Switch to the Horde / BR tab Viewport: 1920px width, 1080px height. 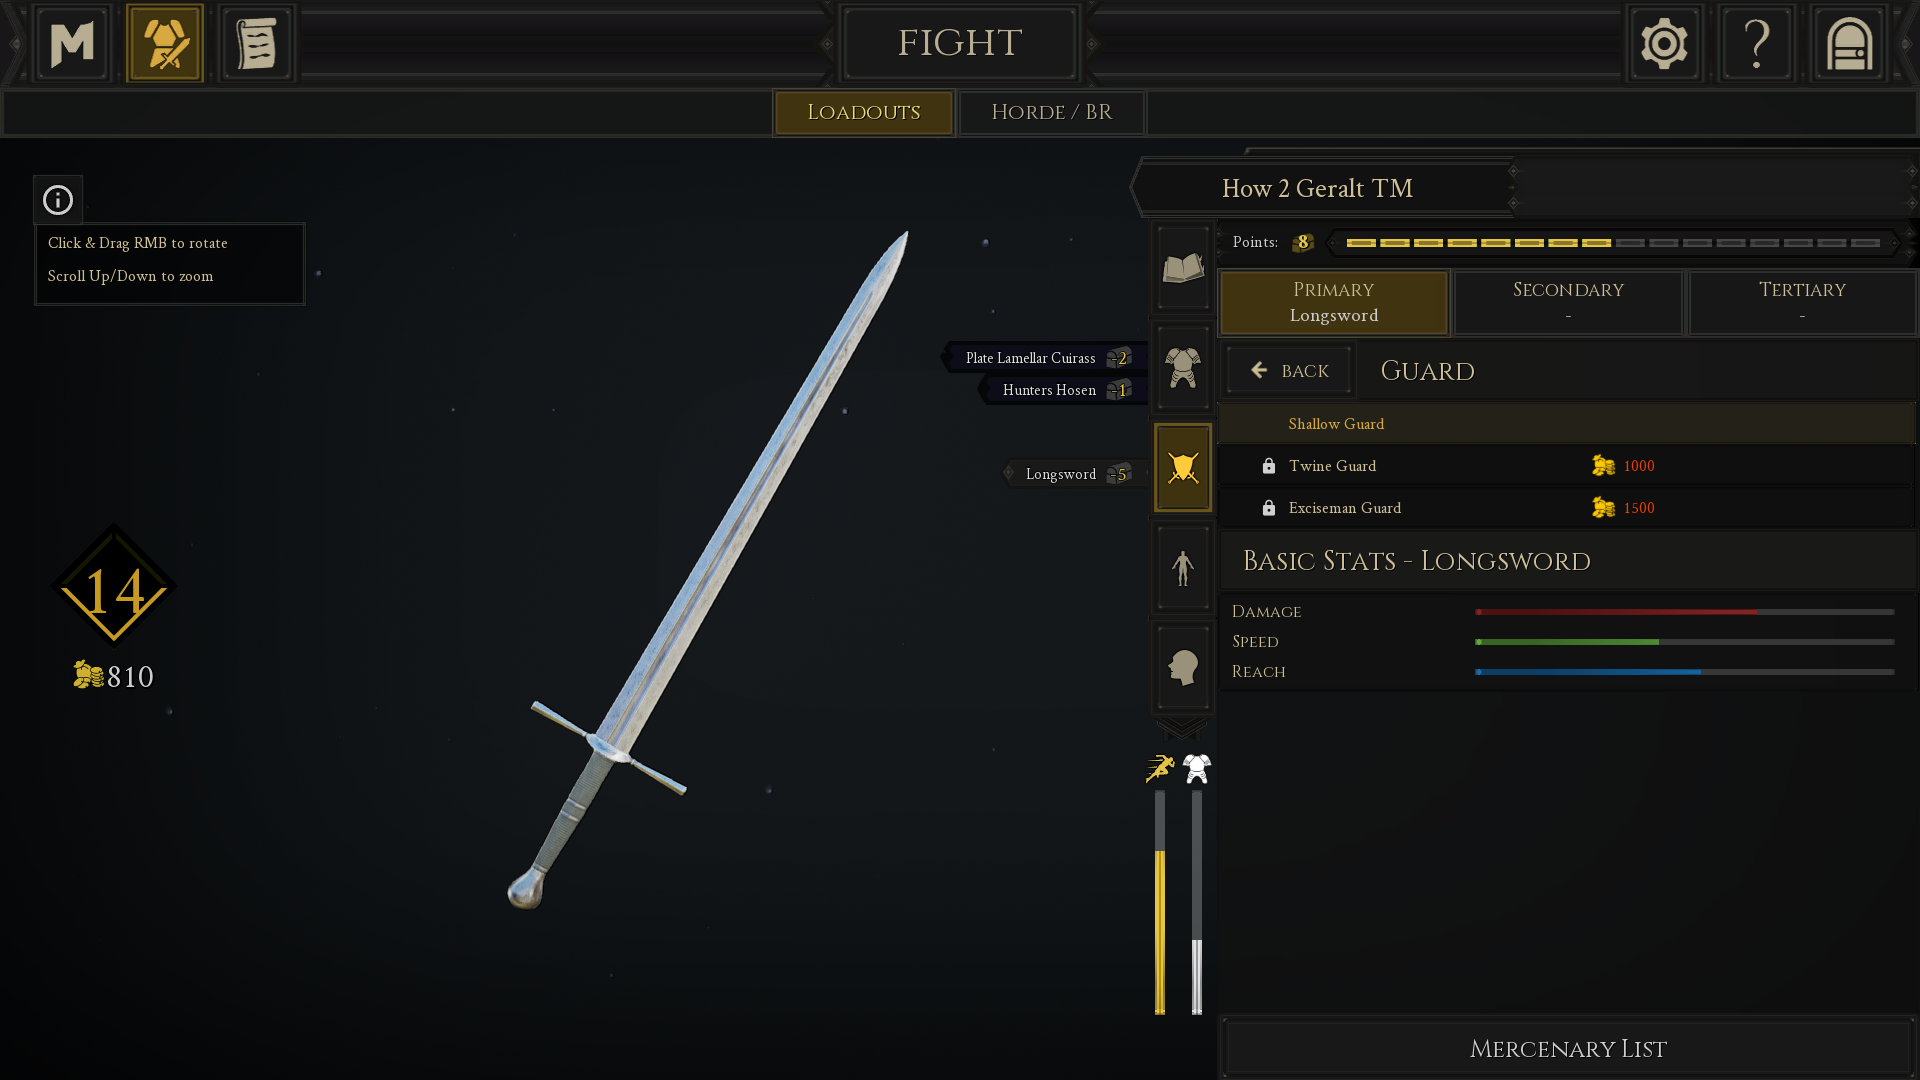point(1052,112)
